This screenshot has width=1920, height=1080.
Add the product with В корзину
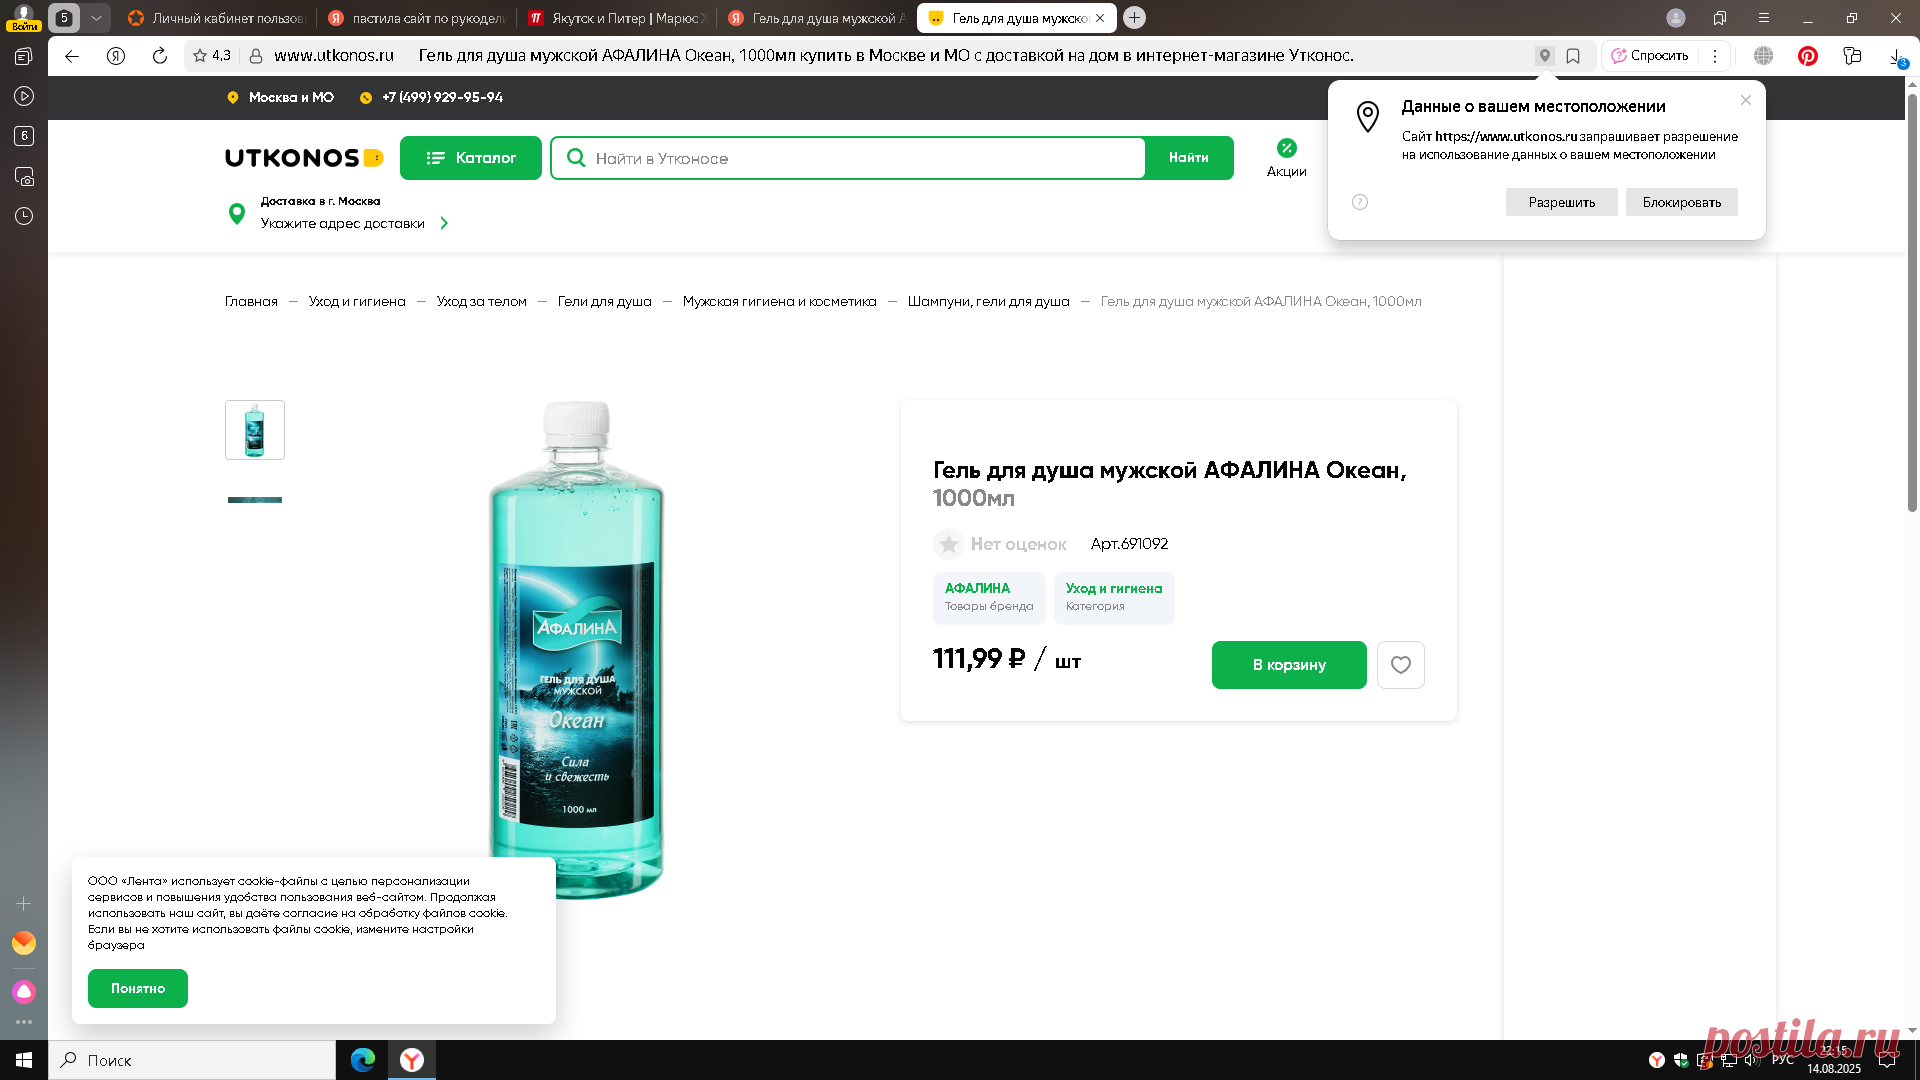pos(1289,665)
